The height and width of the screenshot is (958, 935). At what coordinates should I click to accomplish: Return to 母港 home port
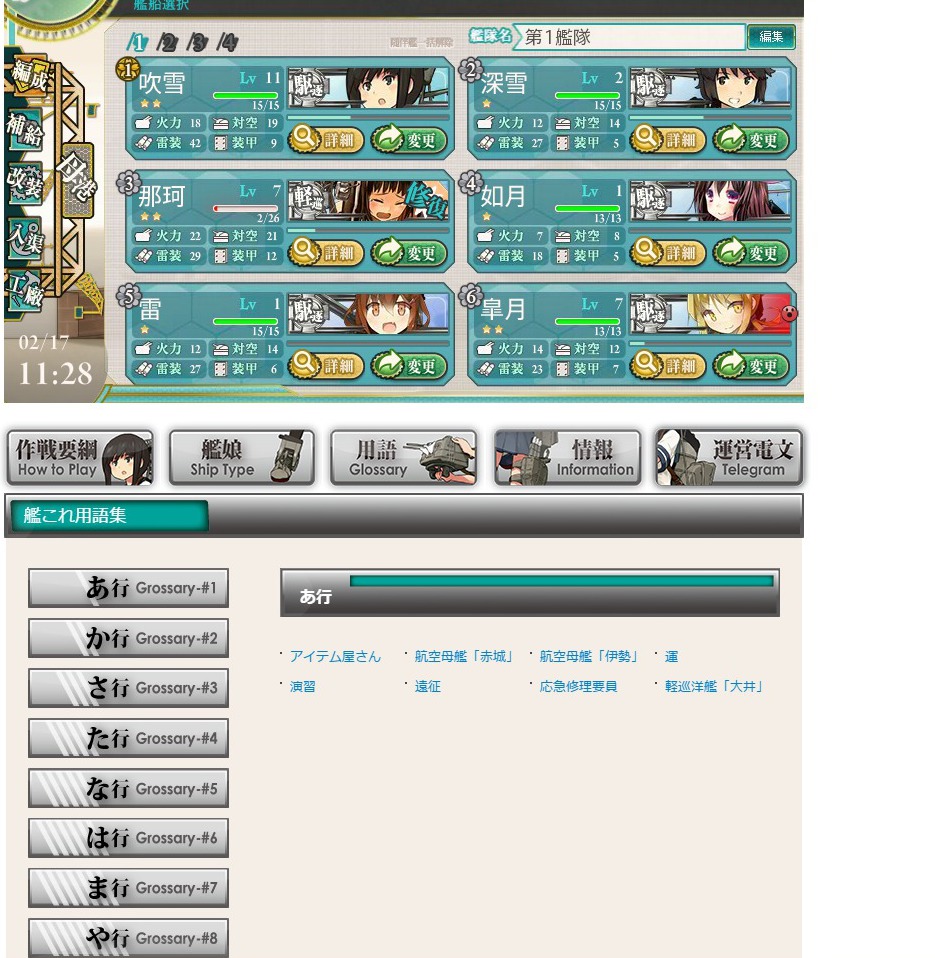(77, 180)
